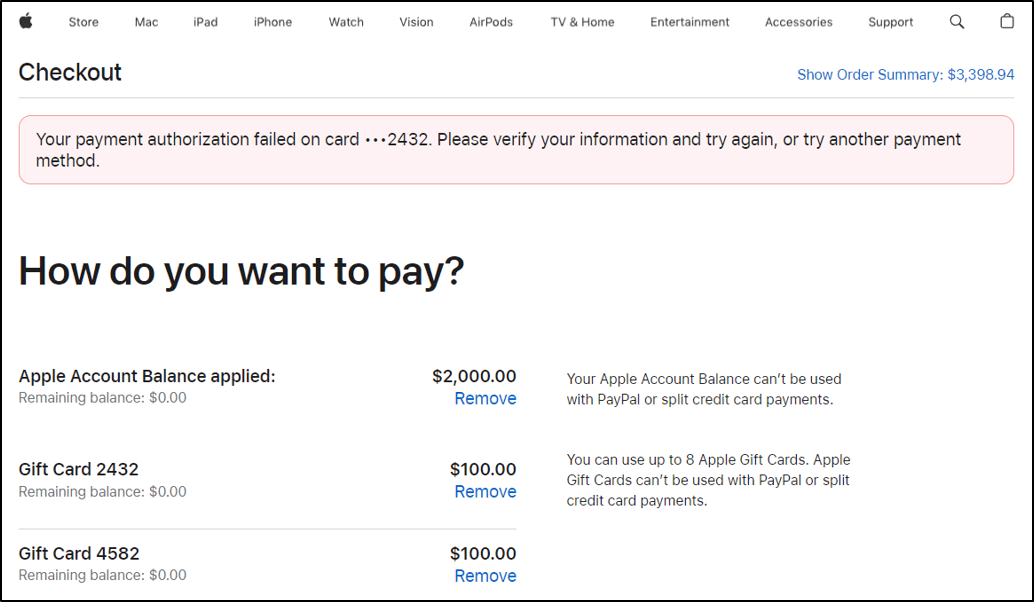Remove Gift Card 4582 from payment

[x=485, y=575]
